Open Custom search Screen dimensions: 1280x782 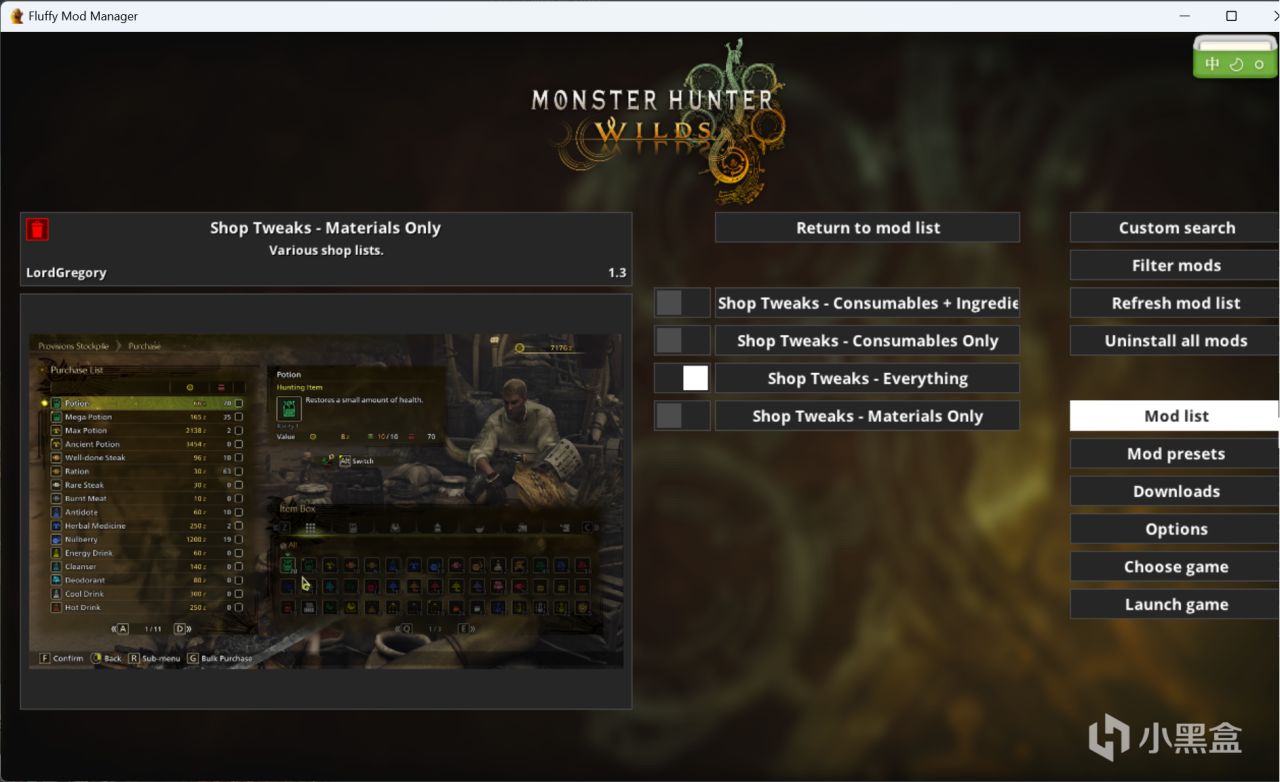(1176, 228)
